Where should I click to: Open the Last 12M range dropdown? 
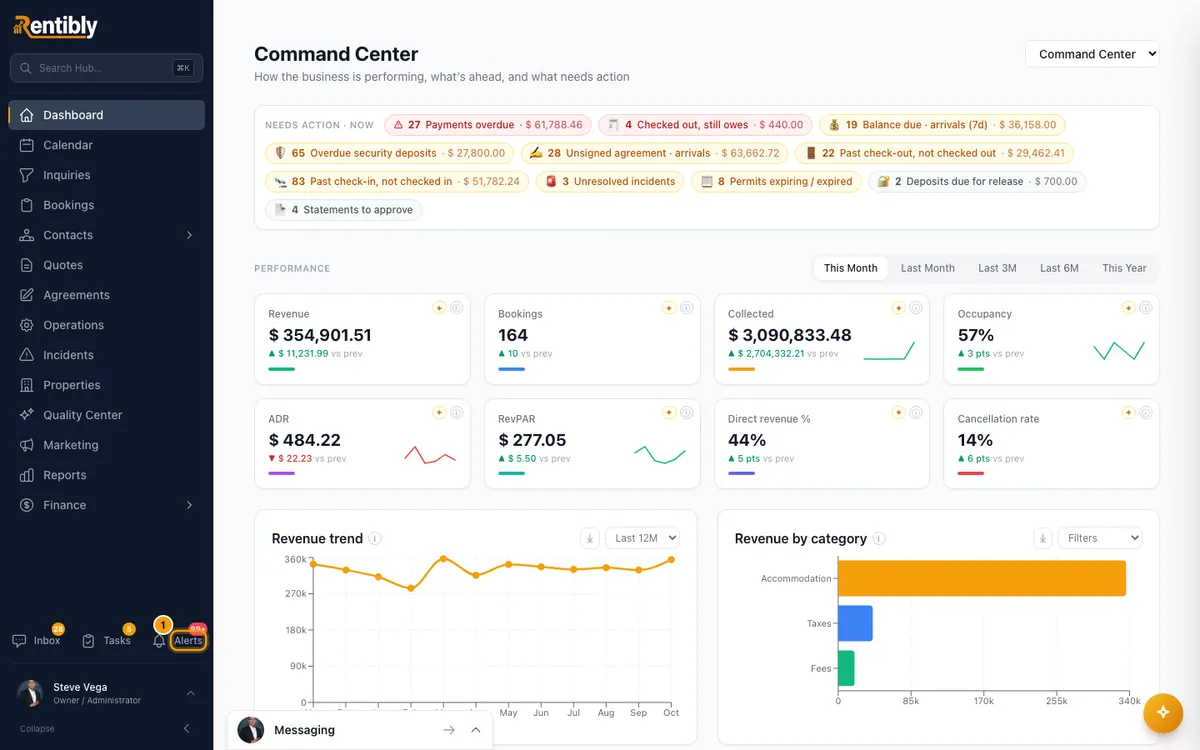pyautogui.click(x=642, y=538)
